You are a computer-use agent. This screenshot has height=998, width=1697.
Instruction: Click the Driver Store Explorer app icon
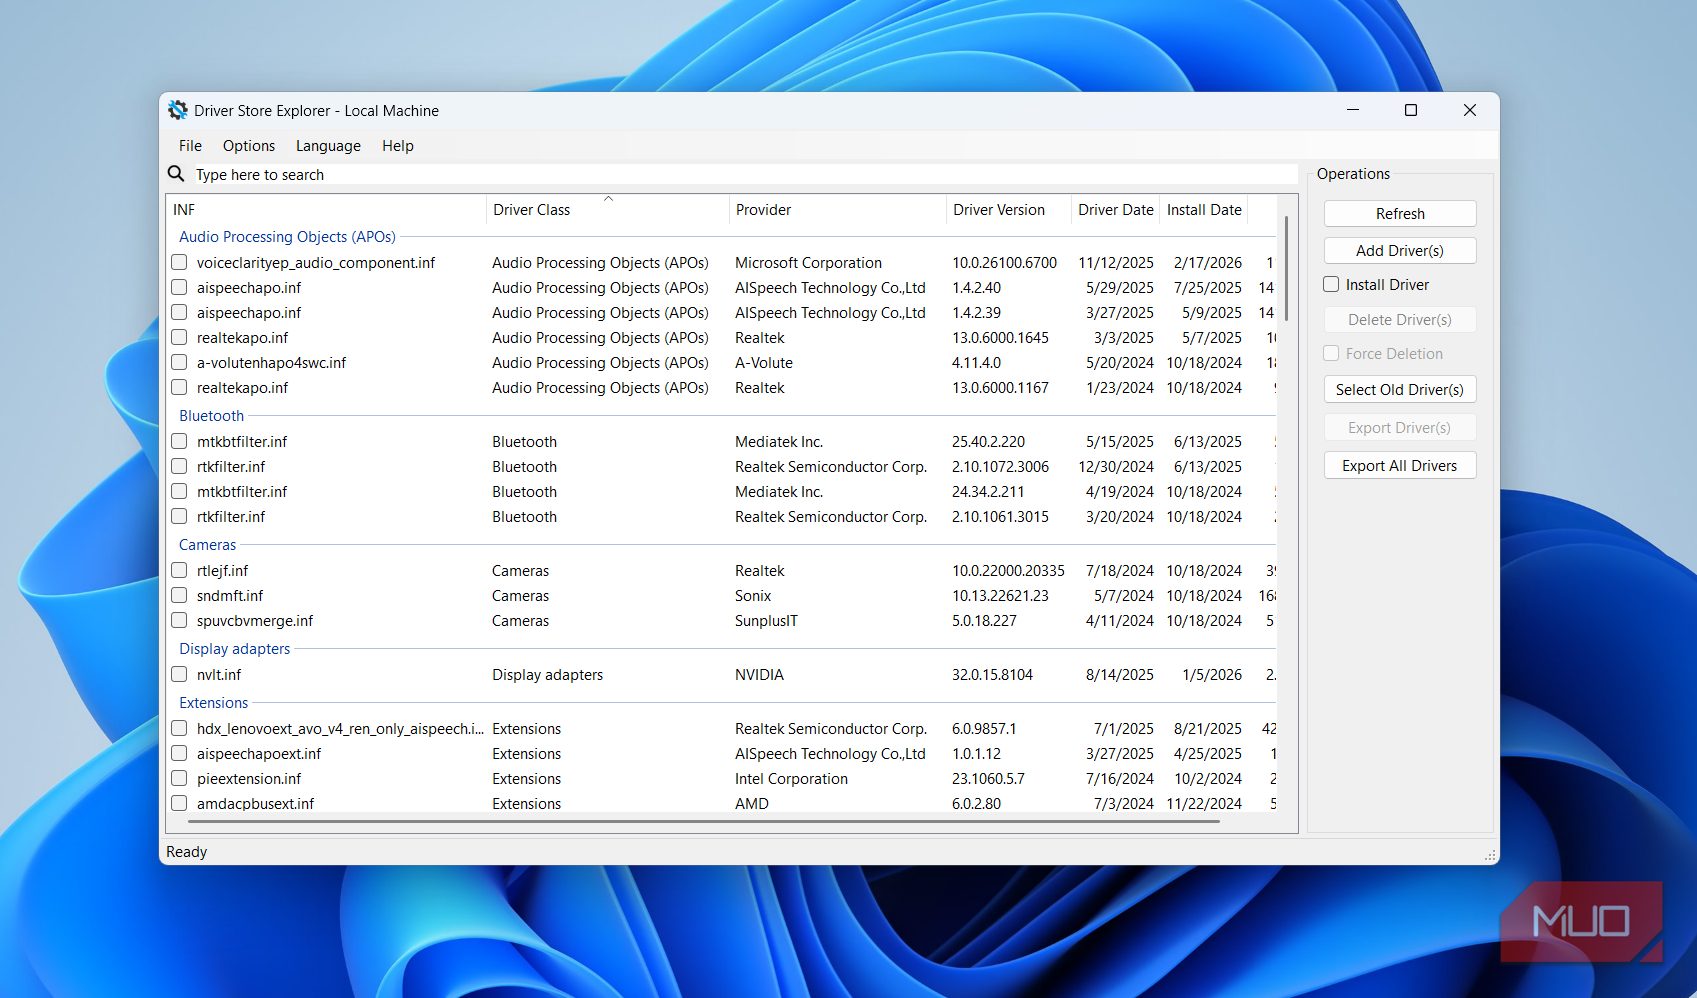[x=178, y=110]
